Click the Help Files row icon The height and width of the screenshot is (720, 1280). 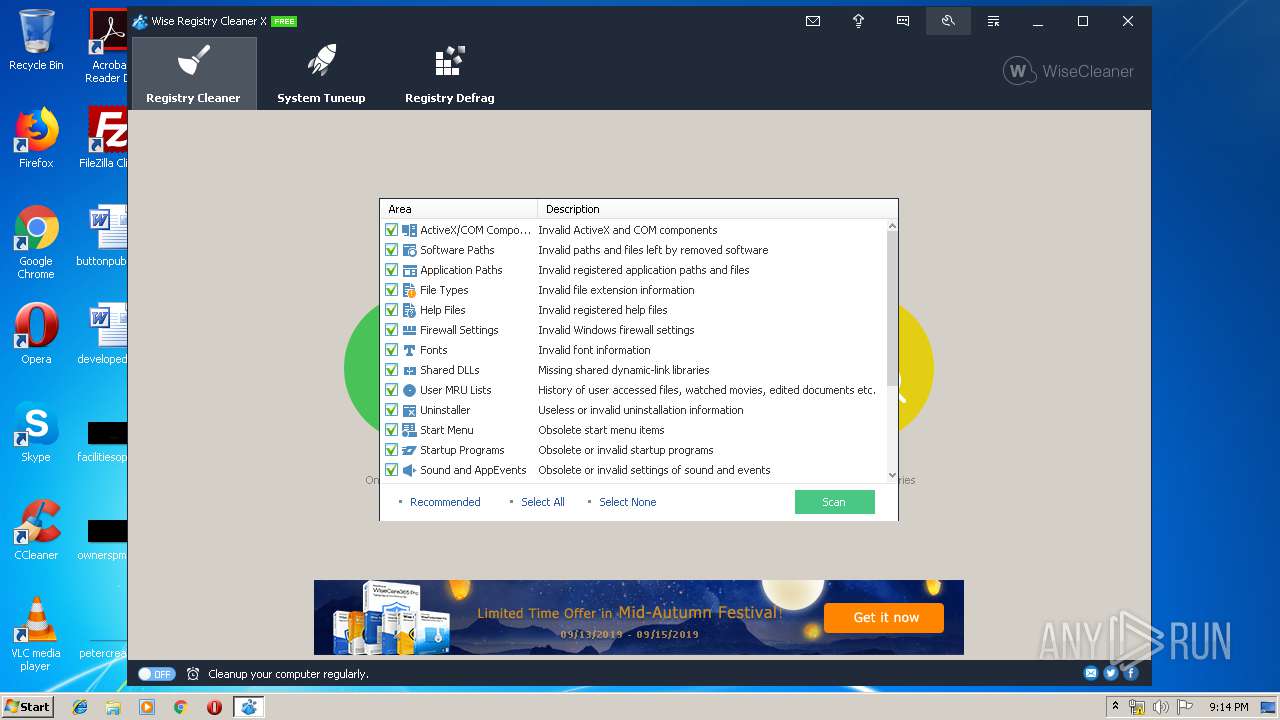click(409, 310)
